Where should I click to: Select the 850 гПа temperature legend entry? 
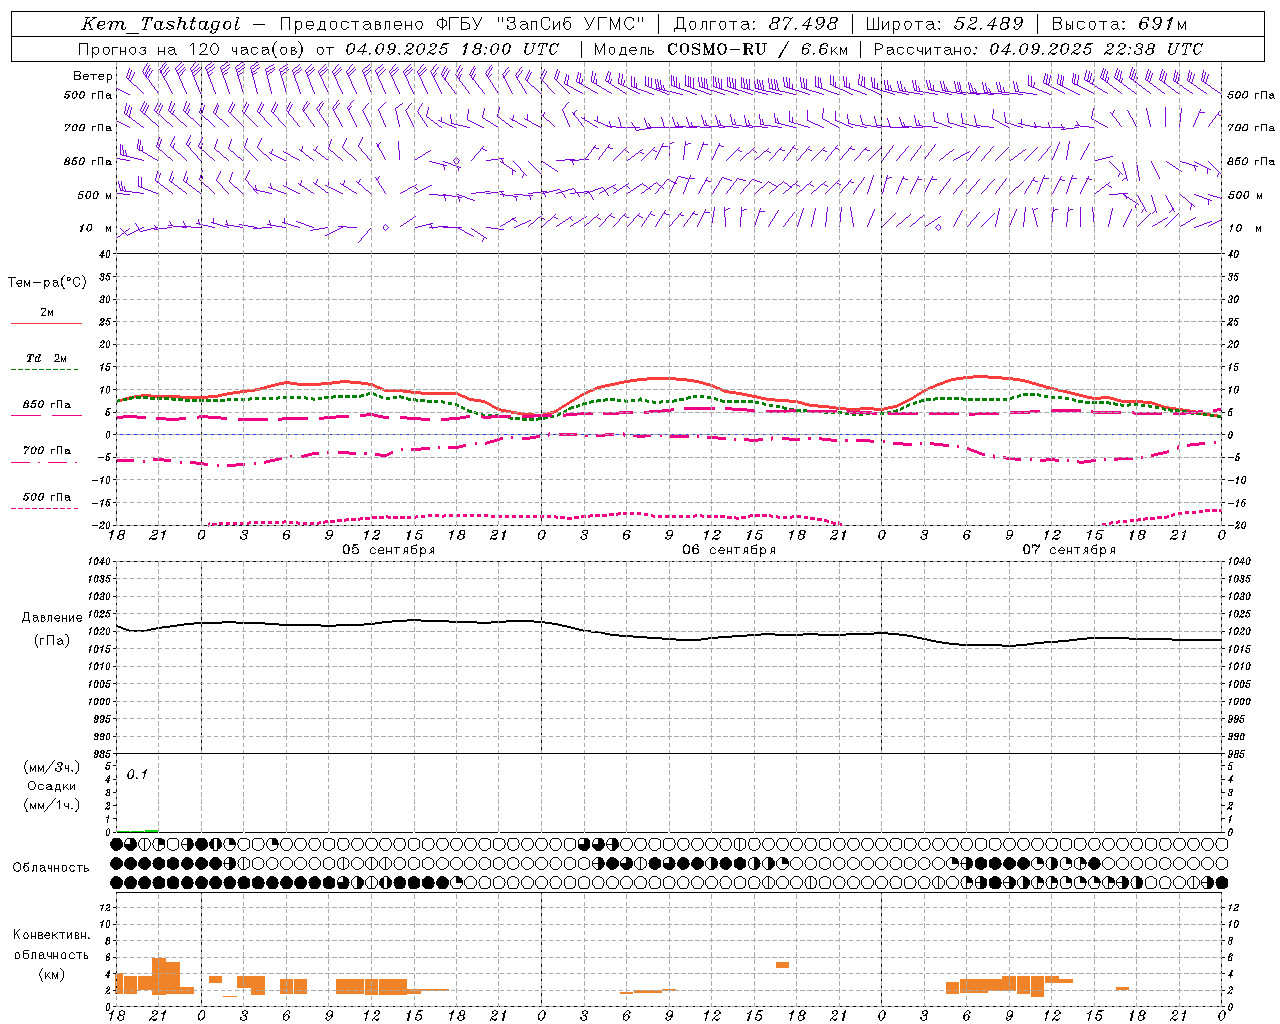[46, 405]
